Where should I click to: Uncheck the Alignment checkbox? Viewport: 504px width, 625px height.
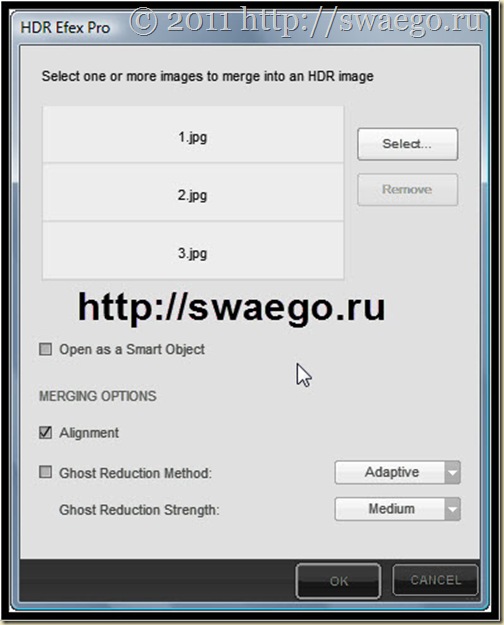(x=45, y=432)
